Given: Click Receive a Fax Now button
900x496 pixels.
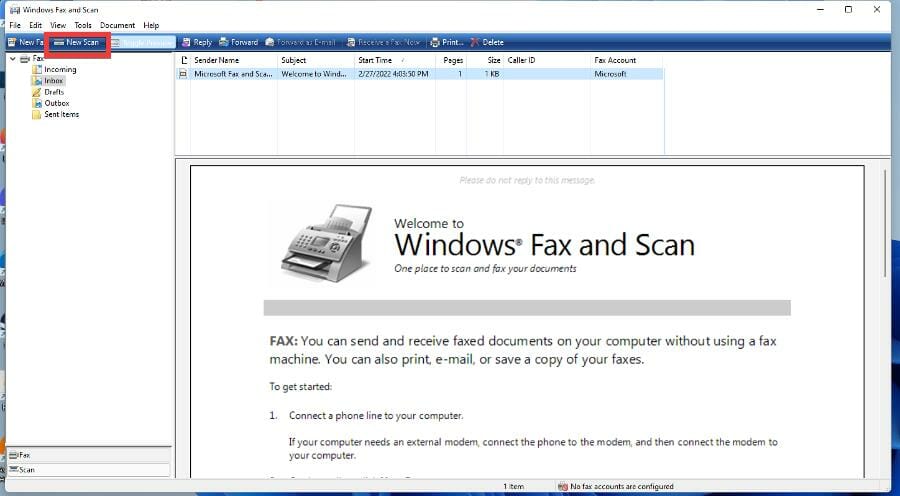Looking at the screenshot, I should click(383, 42).
